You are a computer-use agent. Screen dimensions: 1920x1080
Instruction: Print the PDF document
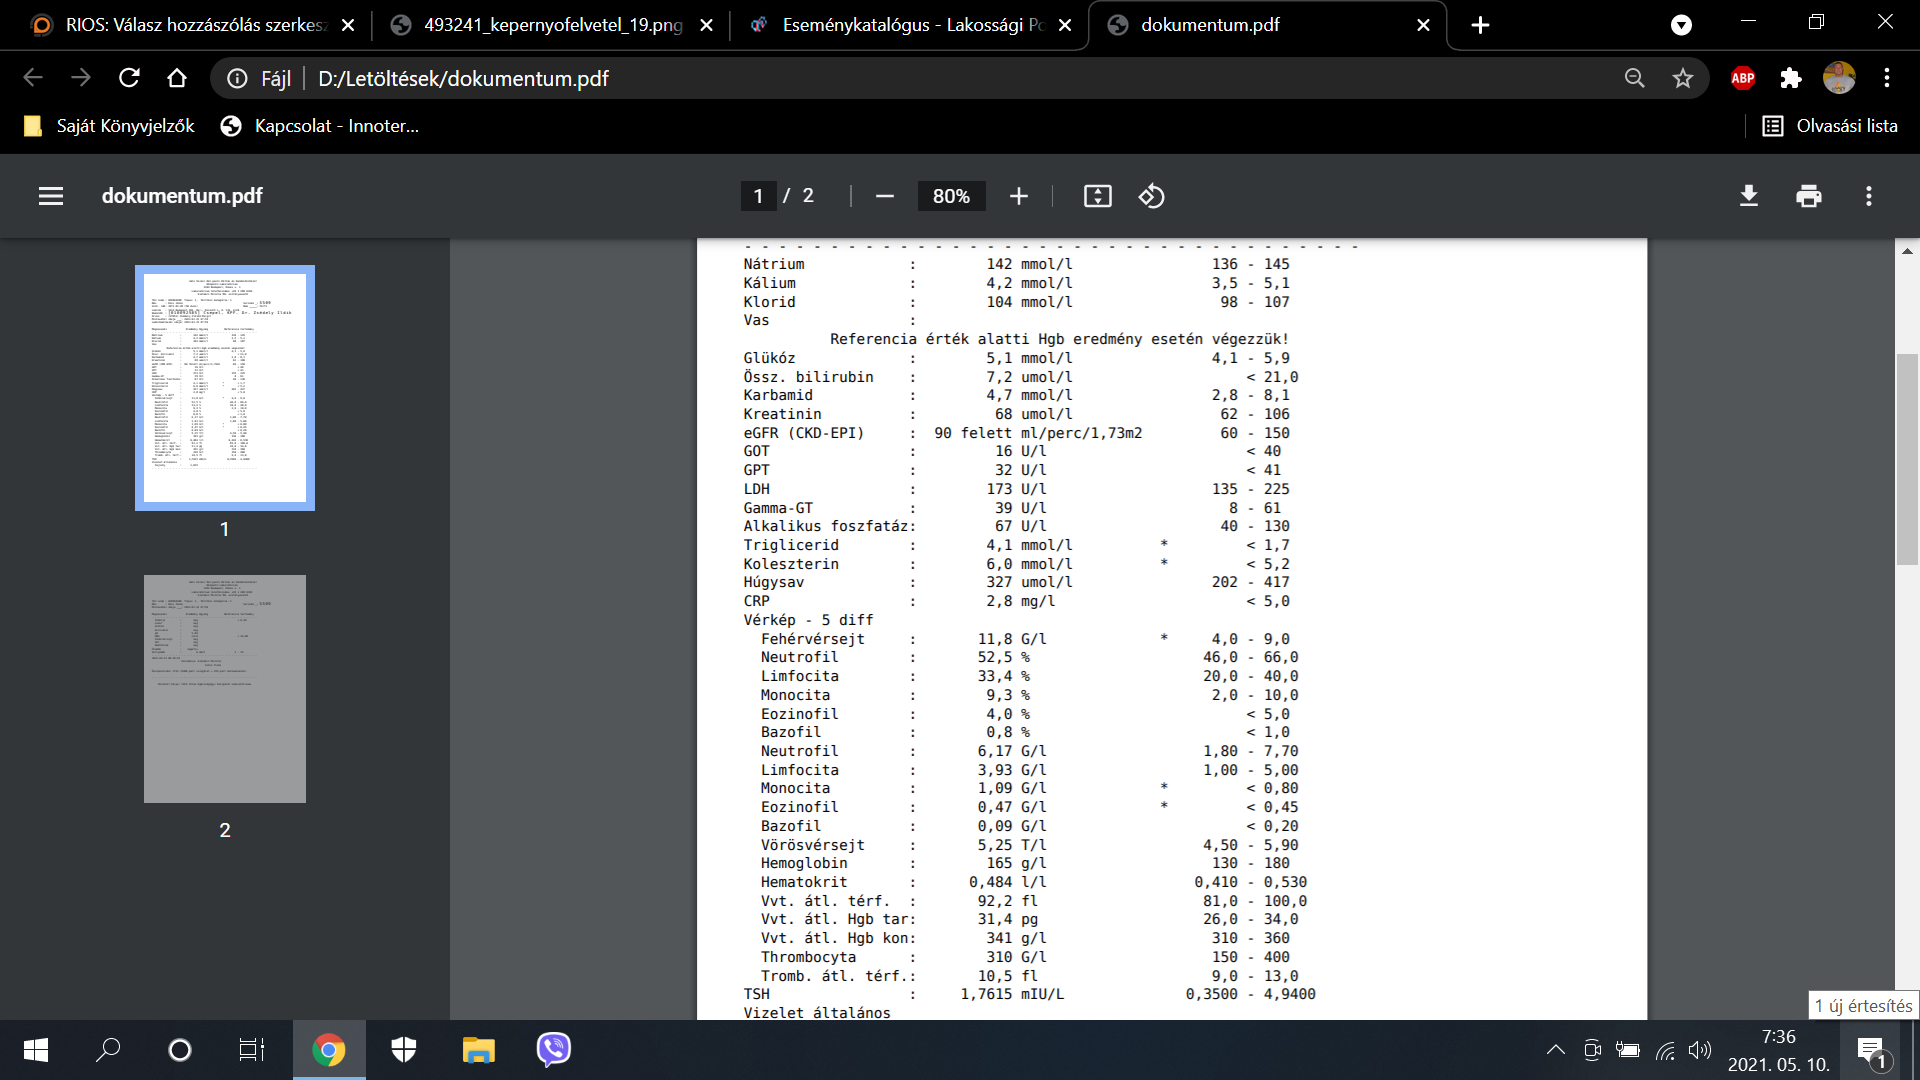click(1808, 196)
